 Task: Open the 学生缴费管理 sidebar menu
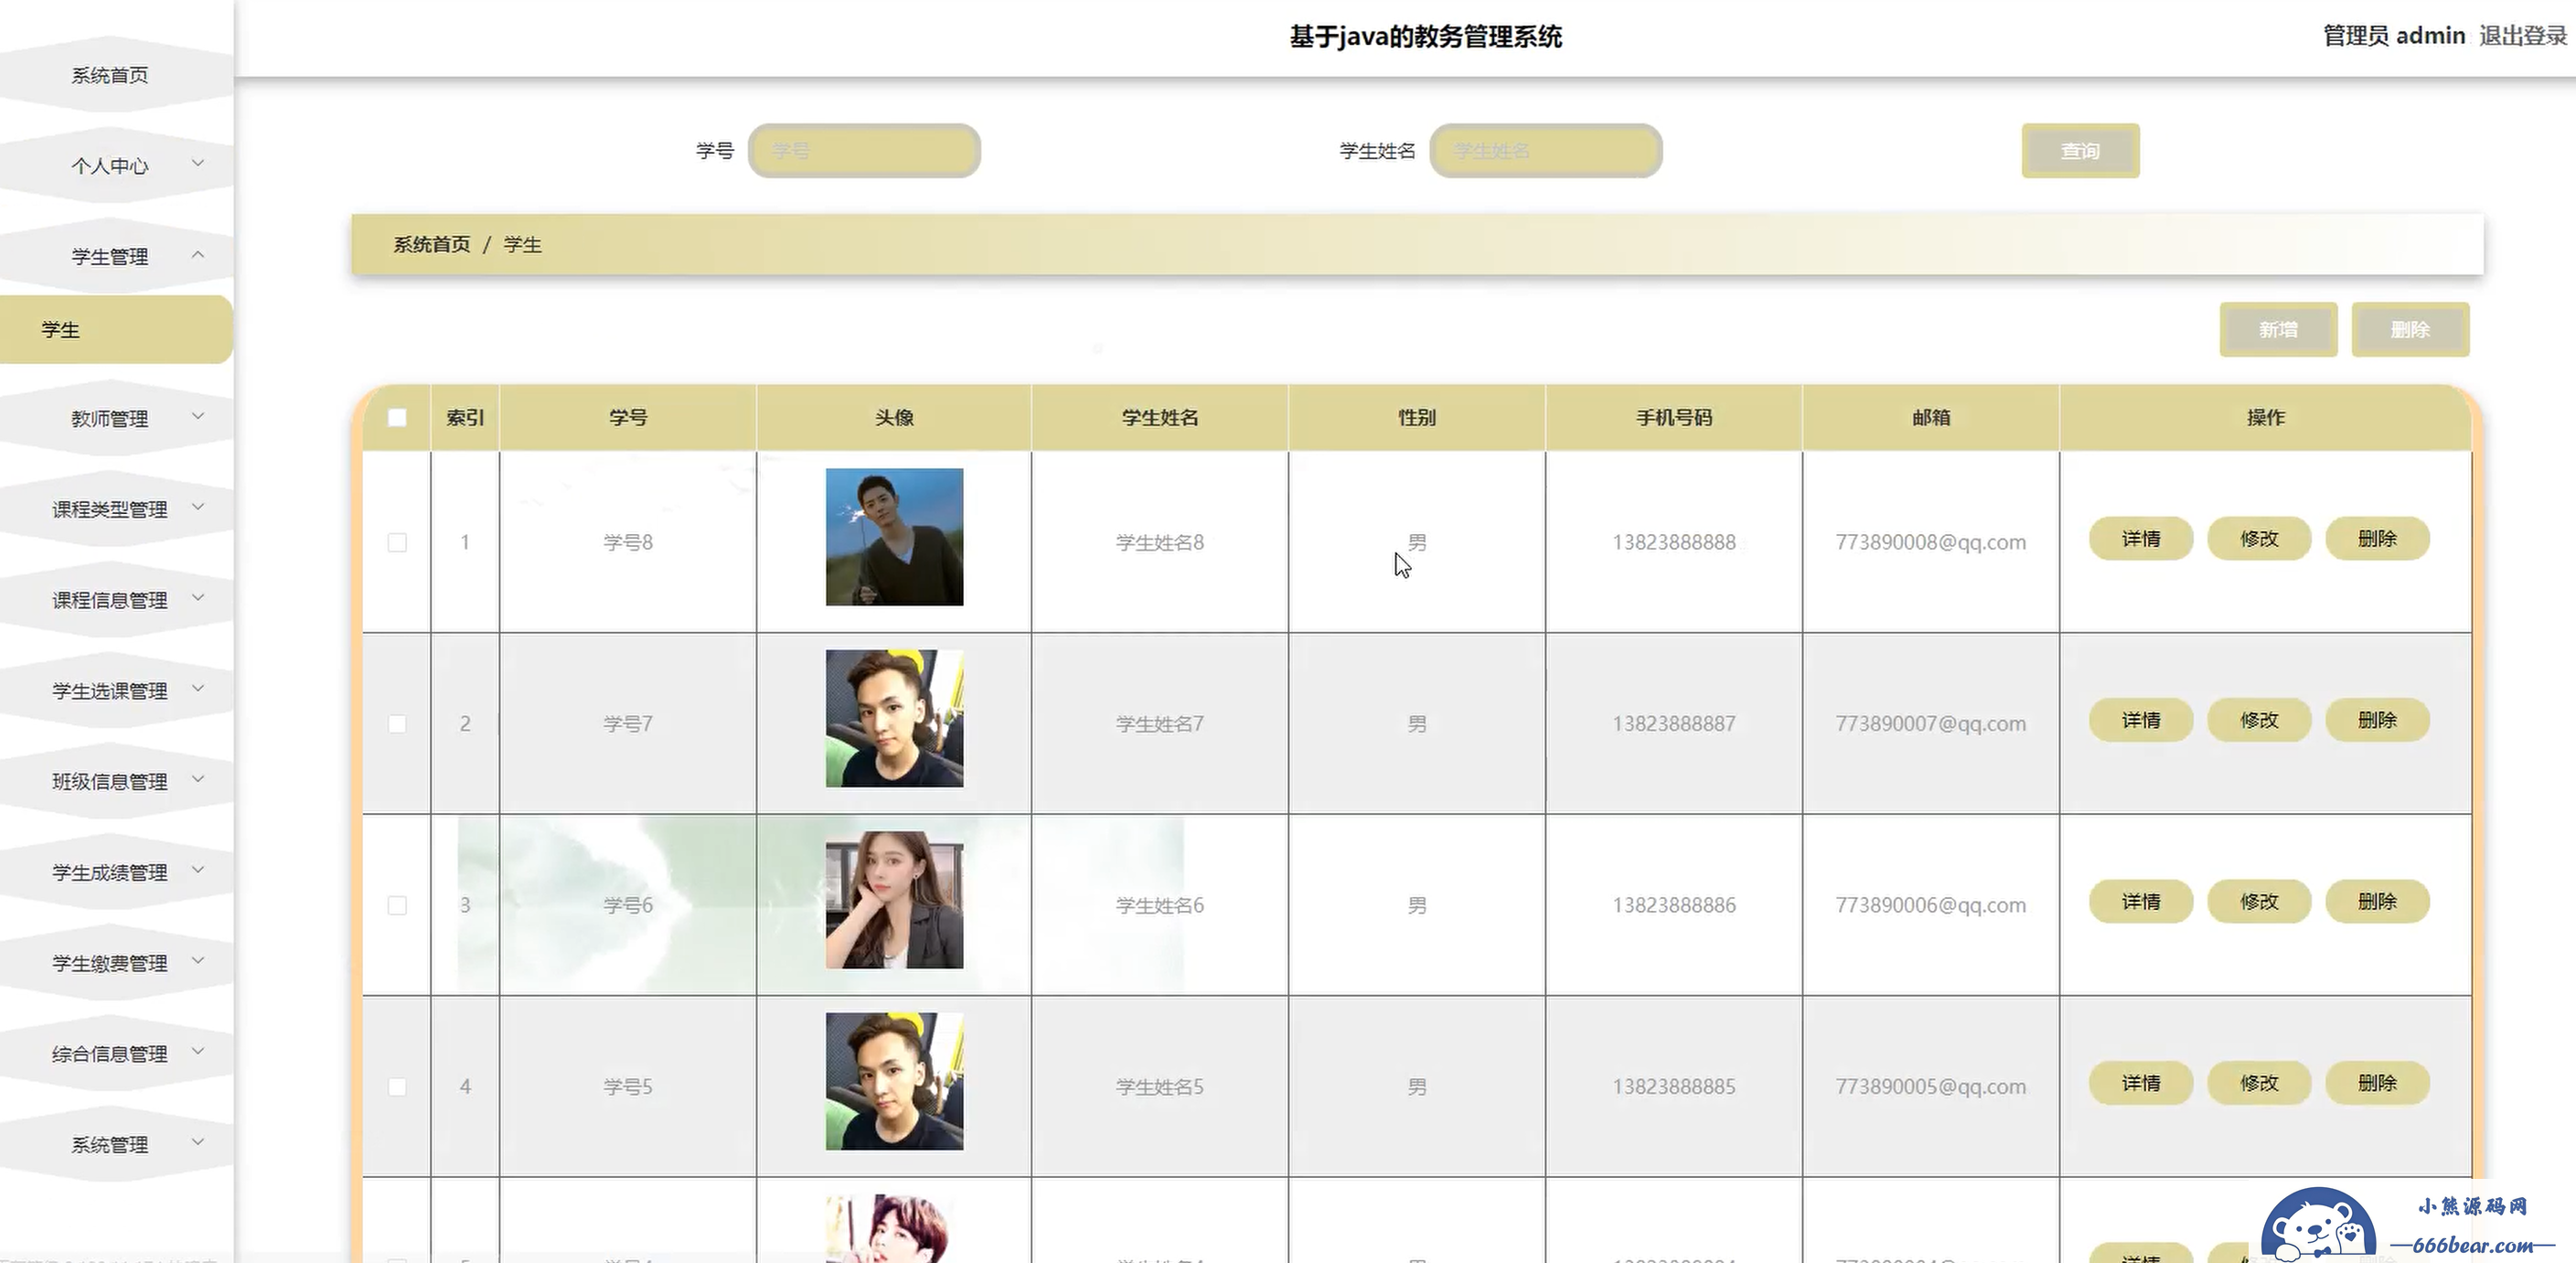[x=110, y=963]
